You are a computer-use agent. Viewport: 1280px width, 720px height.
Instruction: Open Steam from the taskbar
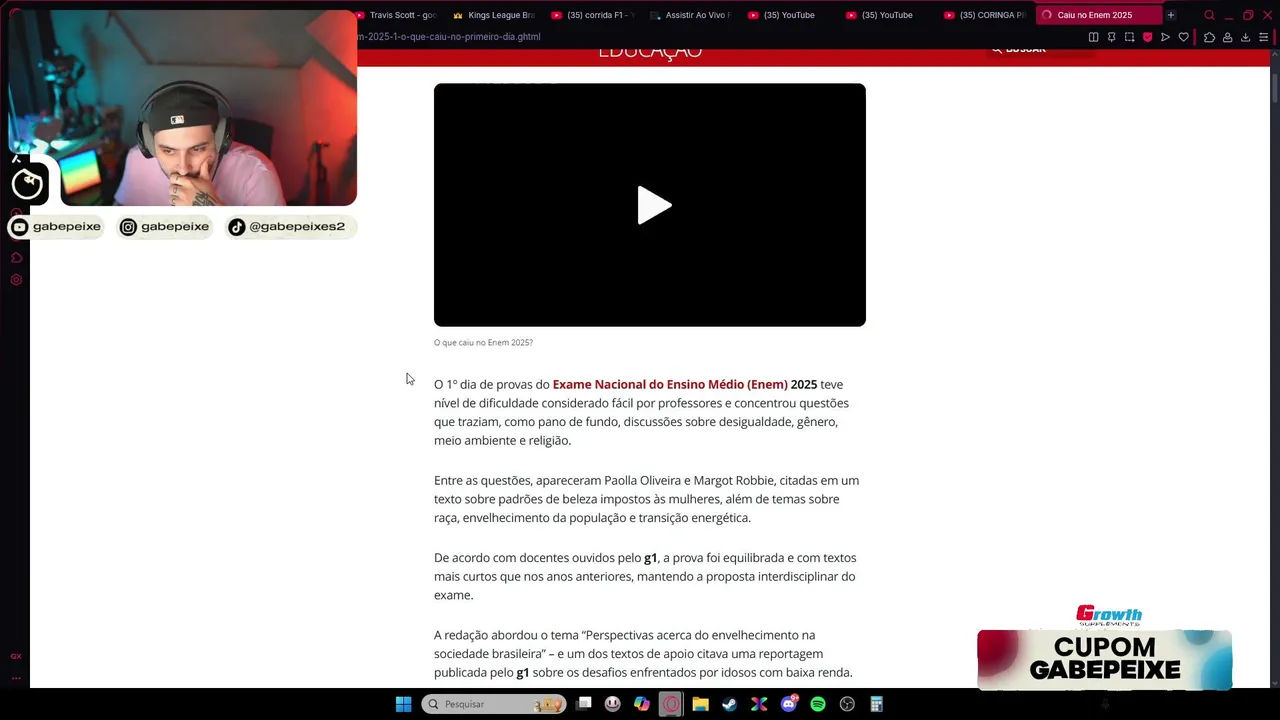click(730, 704)
